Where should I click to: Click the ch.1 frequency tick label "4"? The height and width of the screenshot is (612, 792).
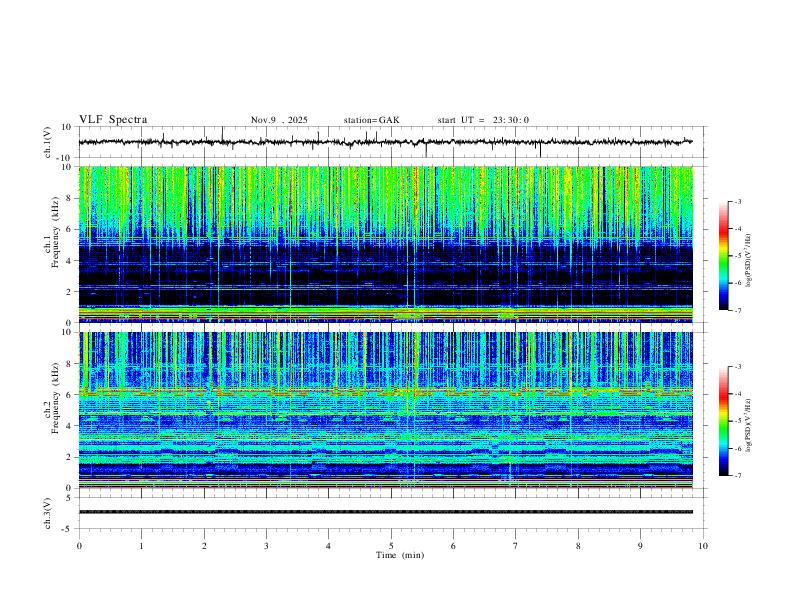(x=70, y=261)
